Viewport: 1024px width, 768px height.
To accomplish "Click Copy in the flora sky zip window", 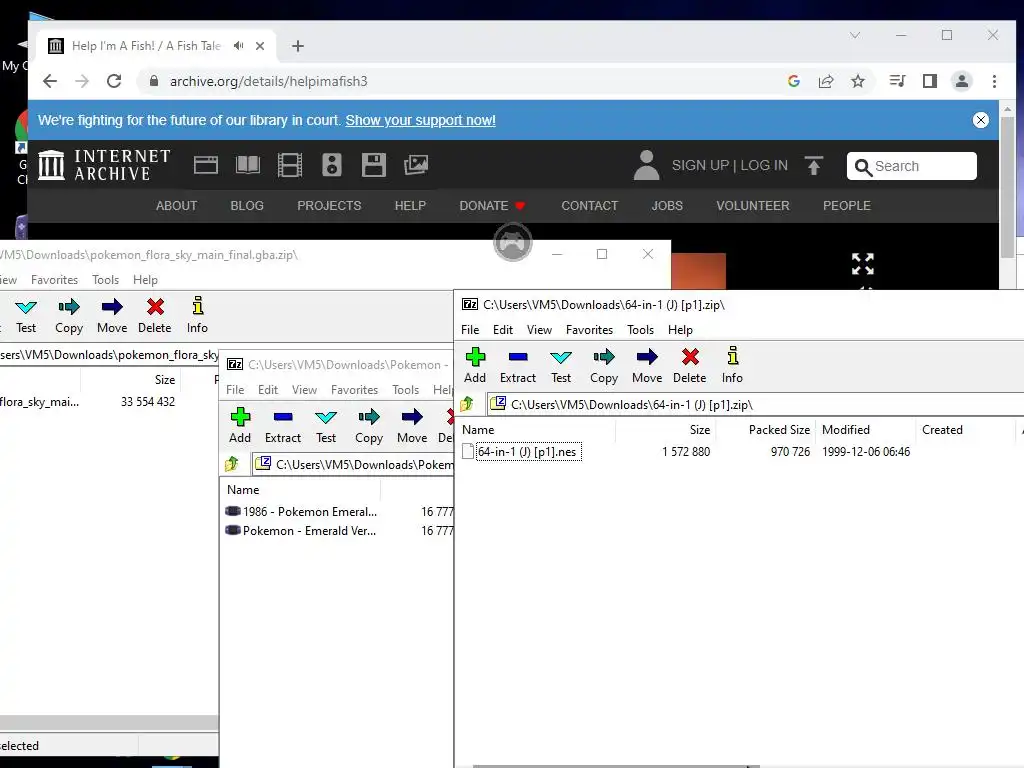I will 69,315.
